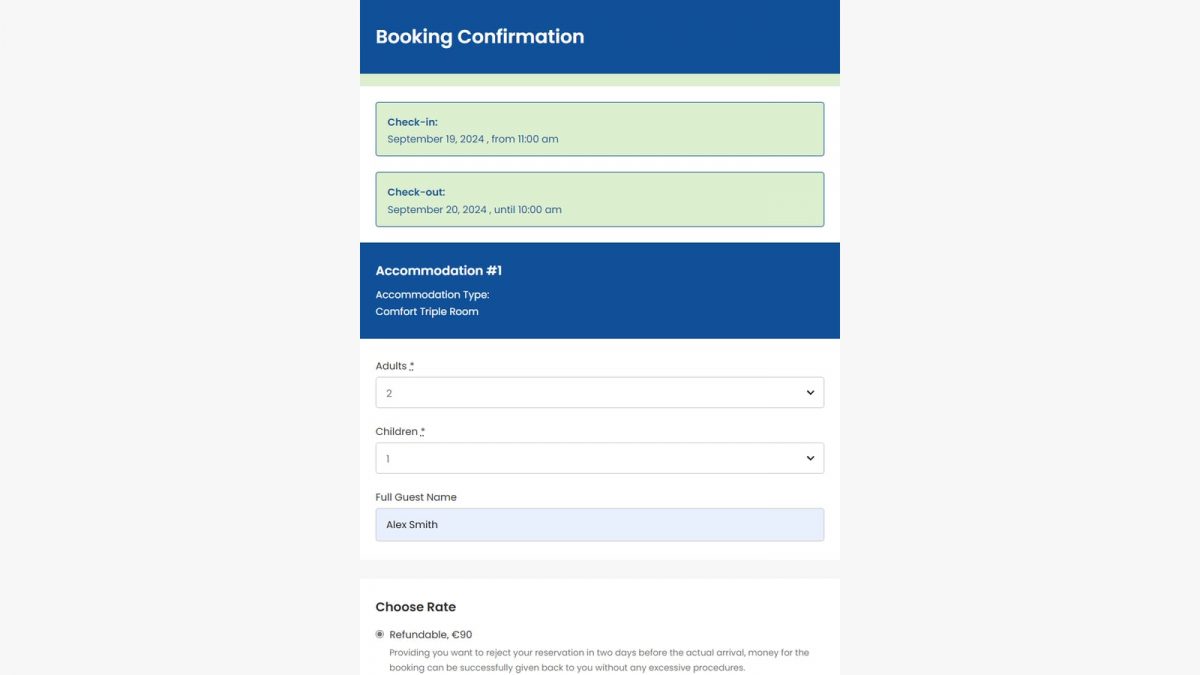Click the Accommodation #1 section header
1200x675 pixels.
pyautogui.click(x=437, y=270)
